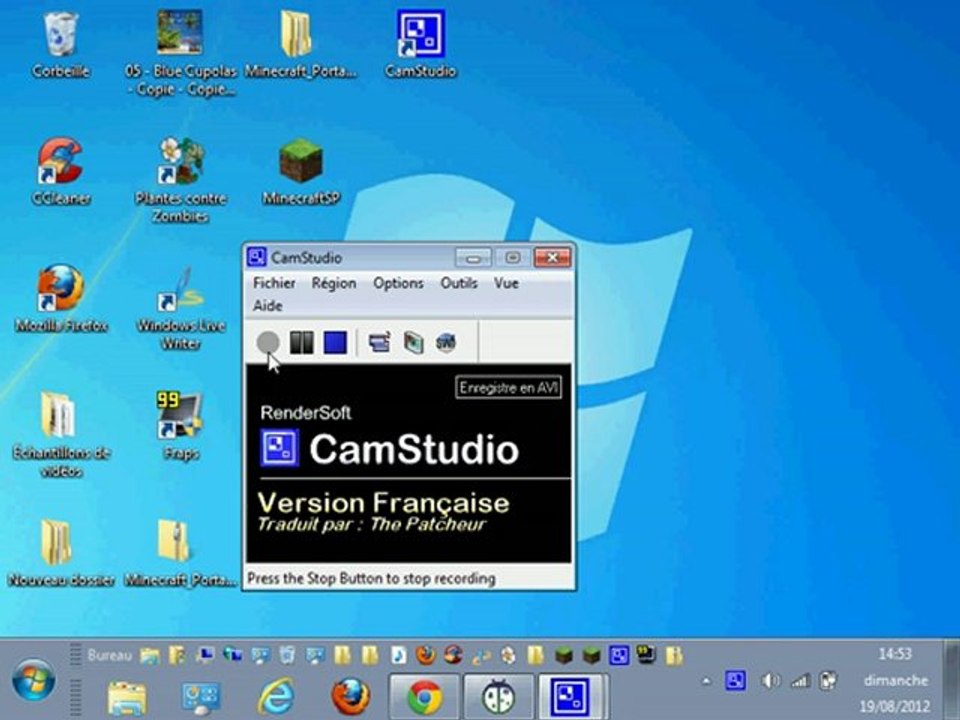Screen dimensions: 960x720
Task: Select the CamStudio desktop shortcut
Action: [421, 46]
